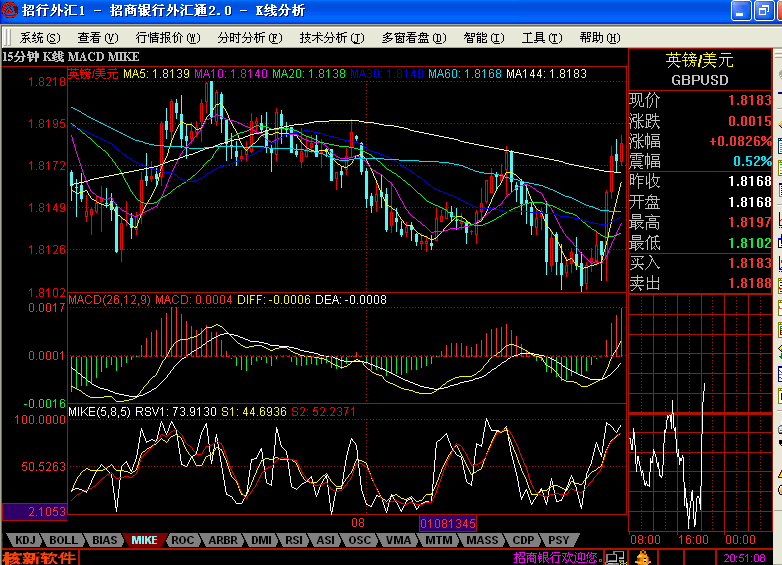The image size is (782, 565).
Task: Click the 20:51:08 clock in status bar
Action: tap(744, 558)
